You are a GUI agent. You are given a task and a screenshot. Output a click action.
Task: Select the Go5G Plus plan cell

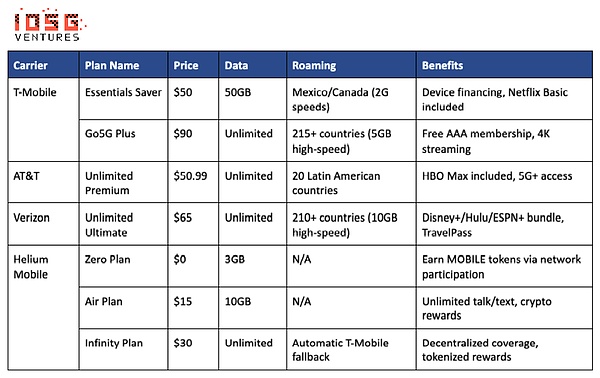tap(123, 141)
